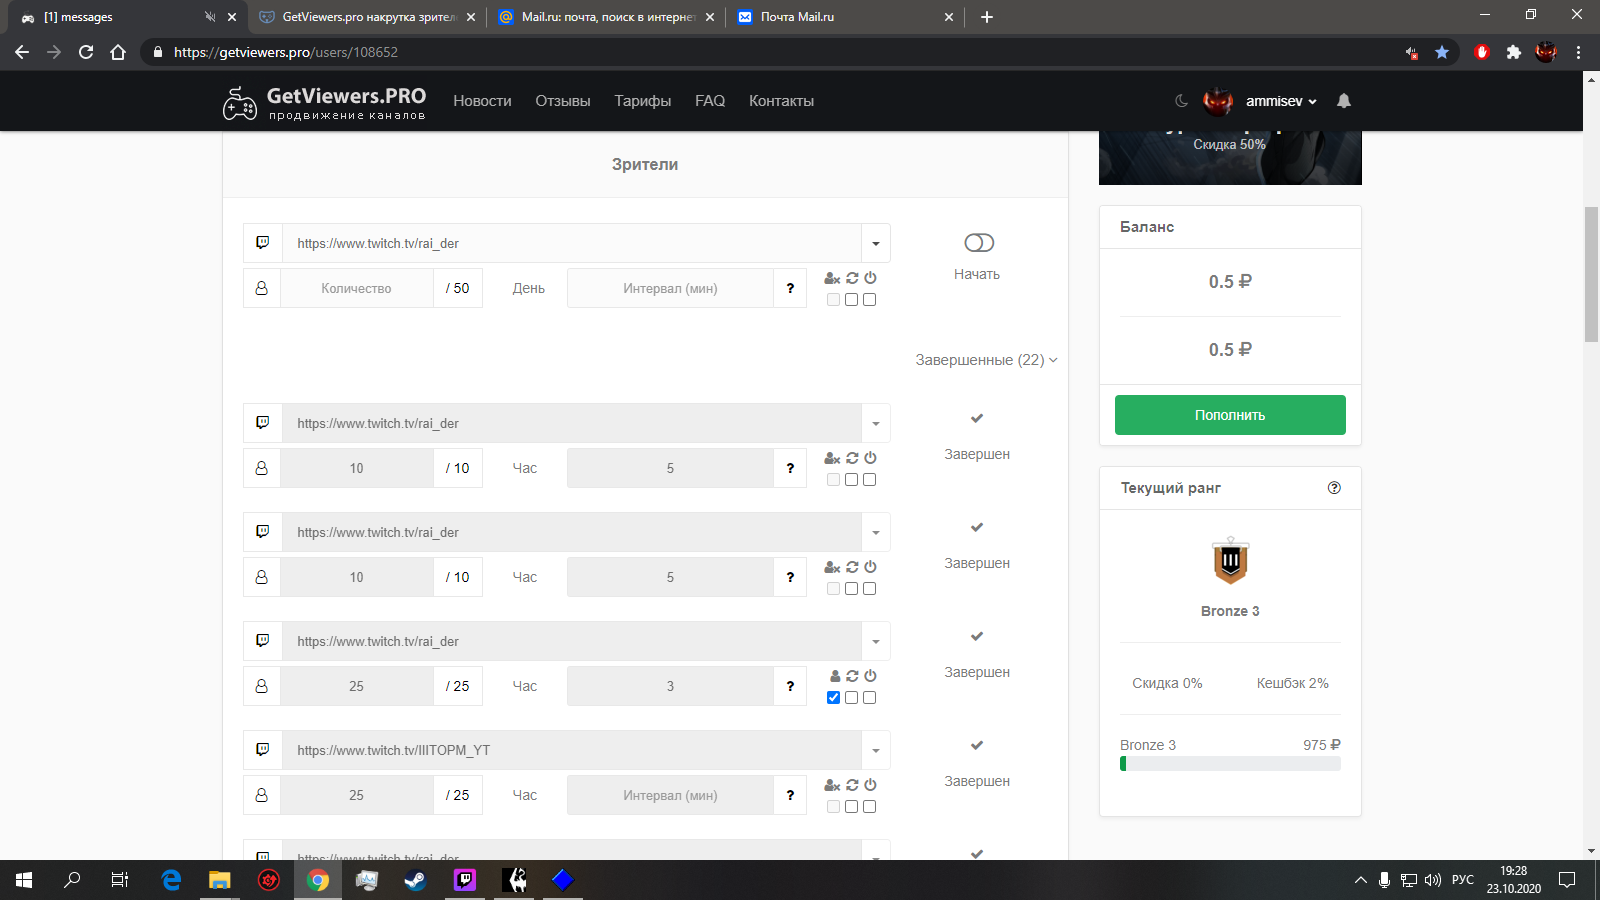1600x900 pixels.
Task: Click the power icon in the first task row
Action: tap(870, 278)
